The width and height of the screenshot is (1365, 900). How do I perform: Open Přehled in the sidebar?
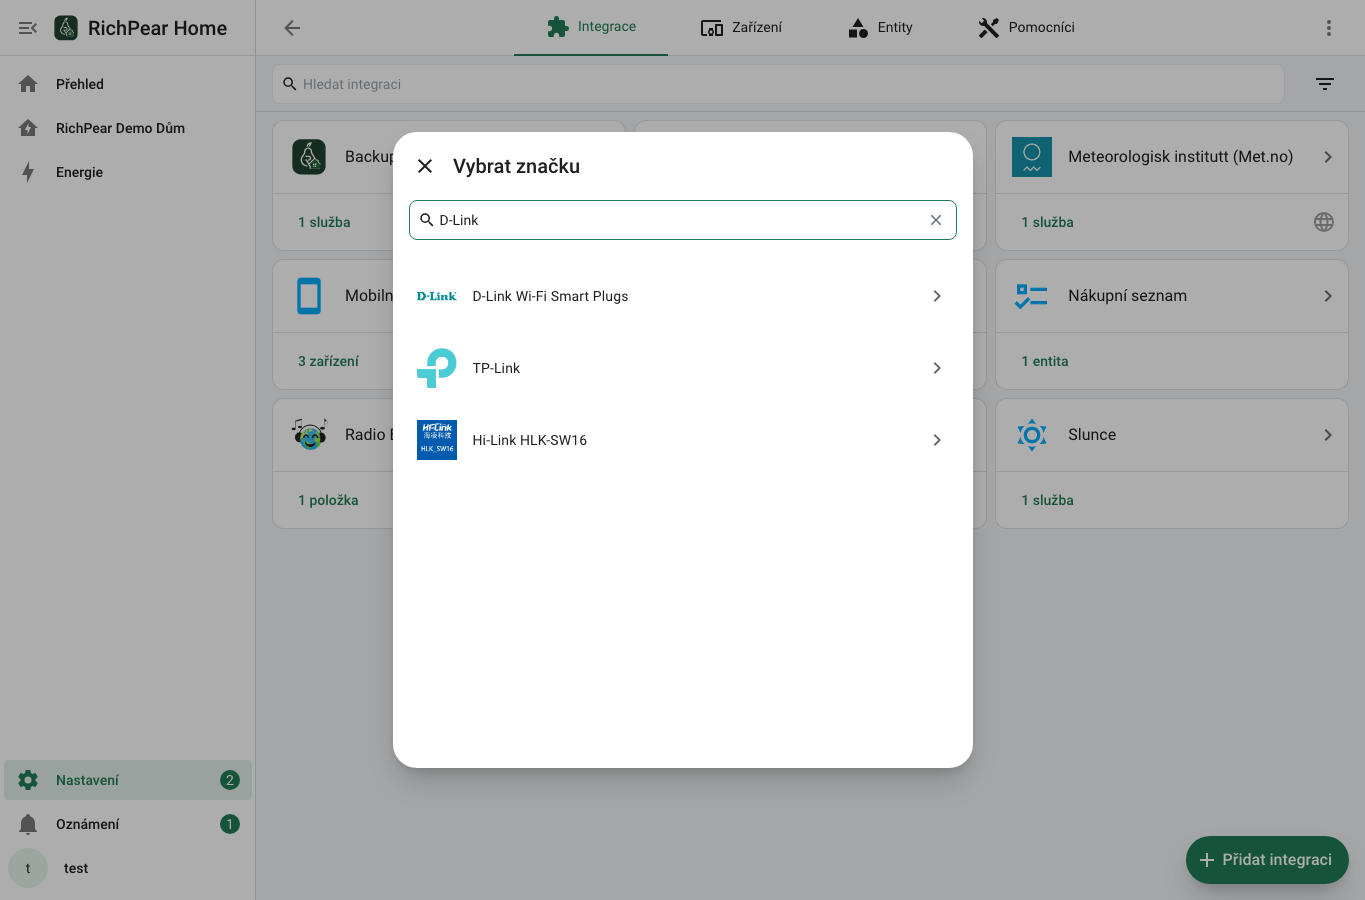tap(128, 84)
